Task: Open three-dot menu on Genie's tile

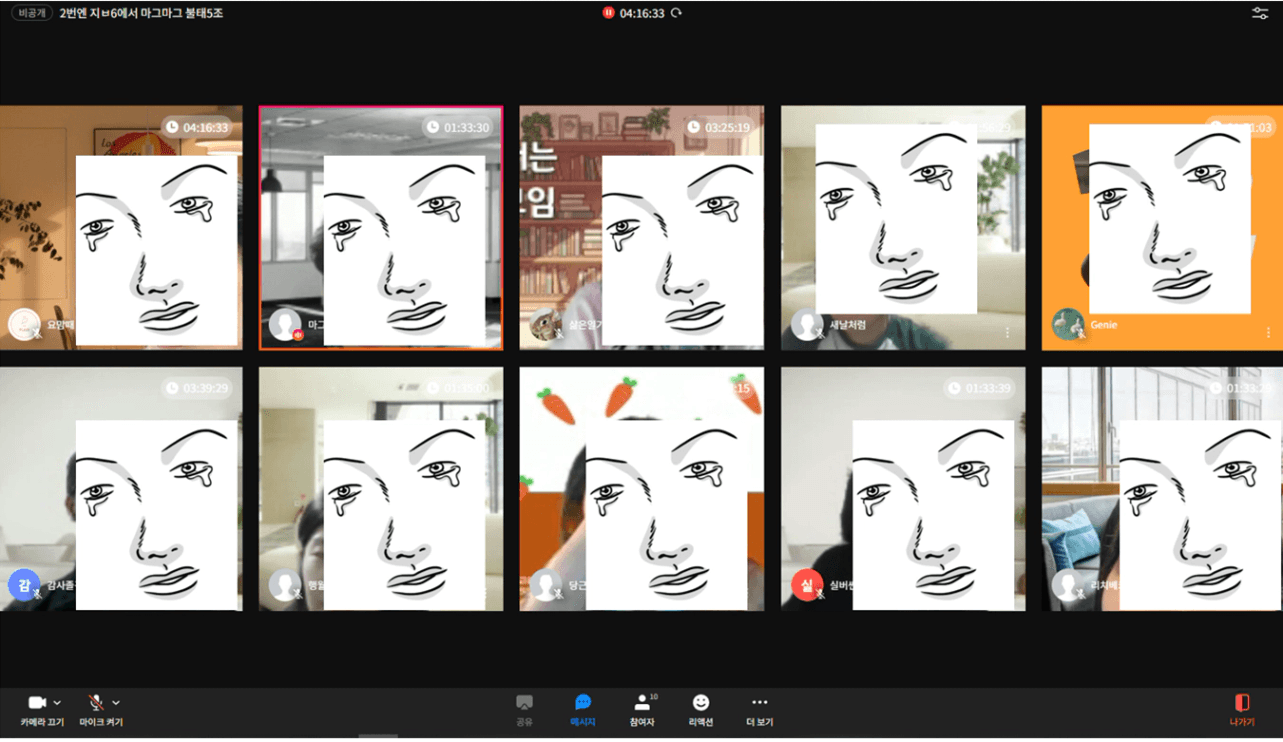Action: [x=1268, y=332]
